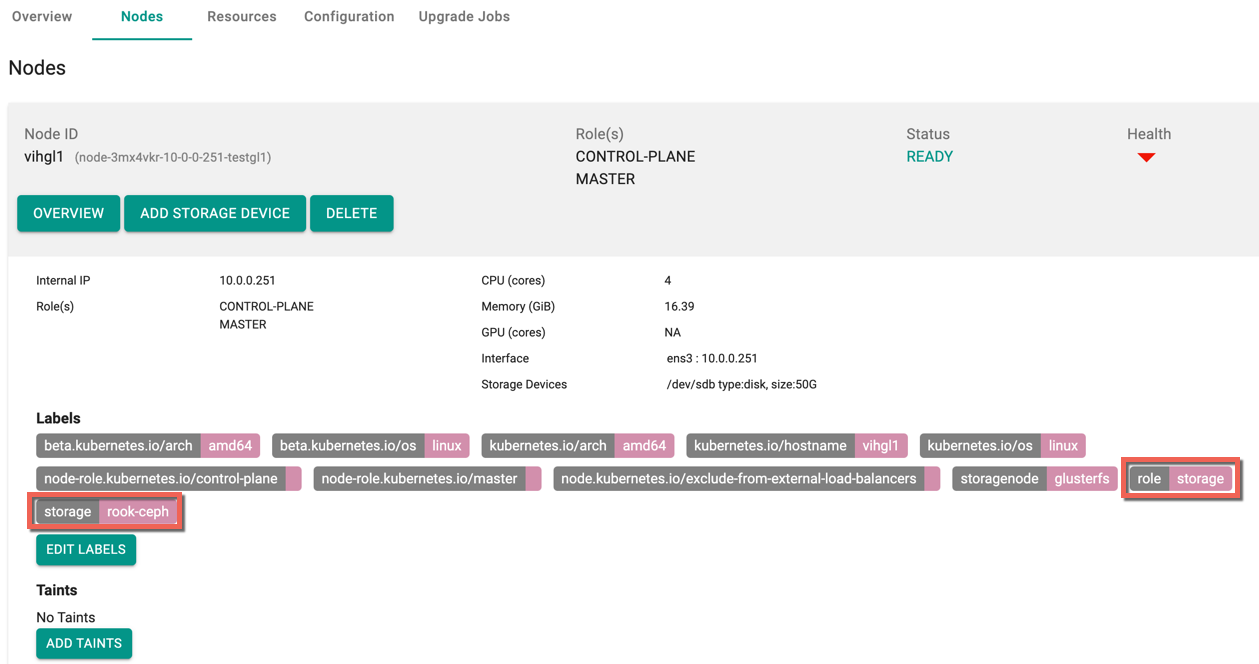Screen dimensions: 1259x664
Task: Click the storagenode glusterfs label
Action: point(1034,479)
